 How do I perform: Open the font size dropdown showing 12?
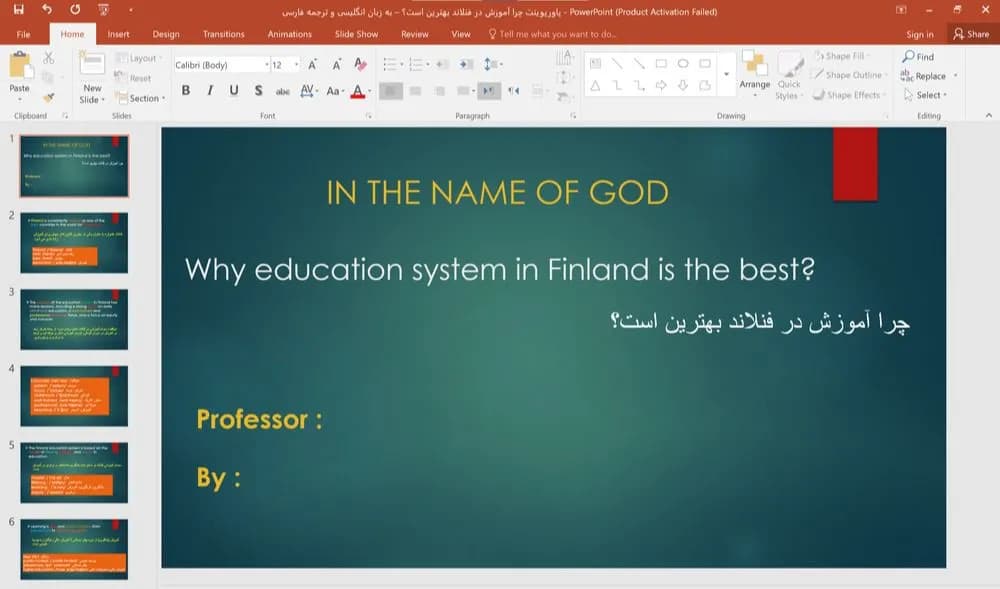[297, 65]
